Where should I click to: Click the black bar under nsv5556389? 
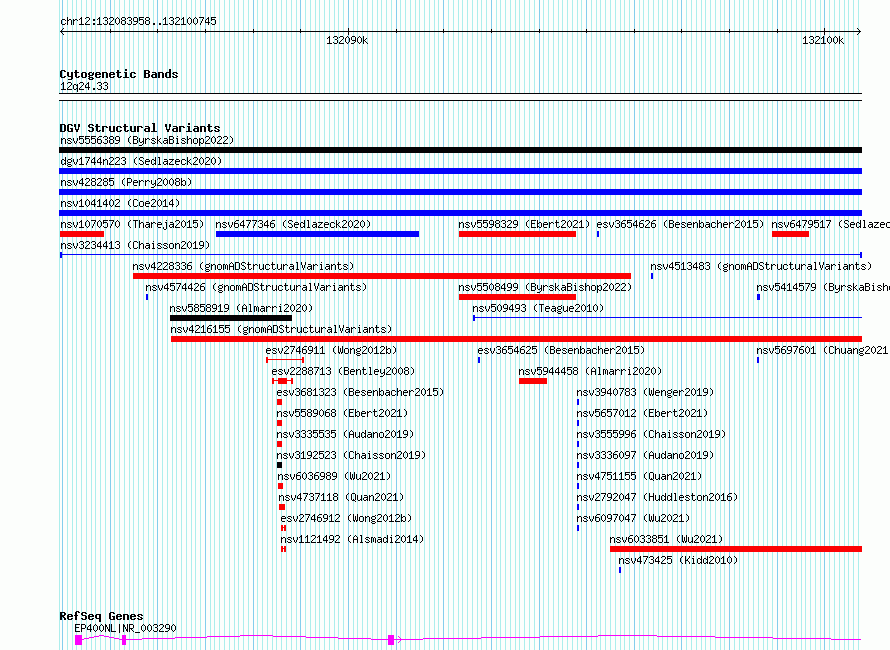(x=460, y=150)
